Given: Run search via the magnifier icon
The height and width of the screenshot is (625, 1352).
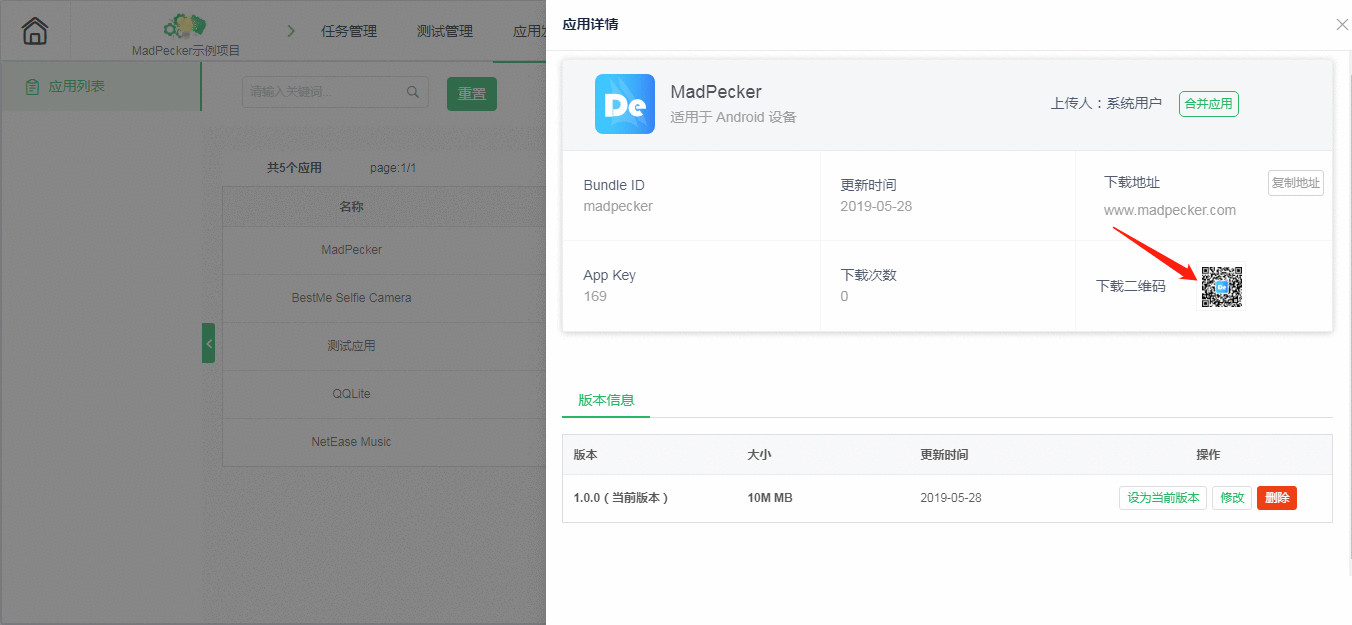Looking at the screenshot, I should coord(413,92).
